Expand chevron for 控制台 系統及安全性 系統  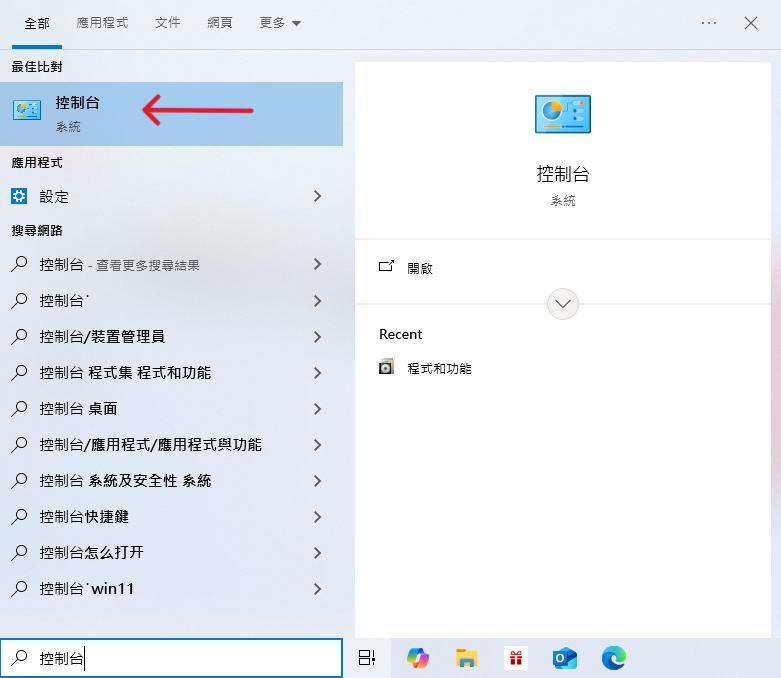point(317,481)
